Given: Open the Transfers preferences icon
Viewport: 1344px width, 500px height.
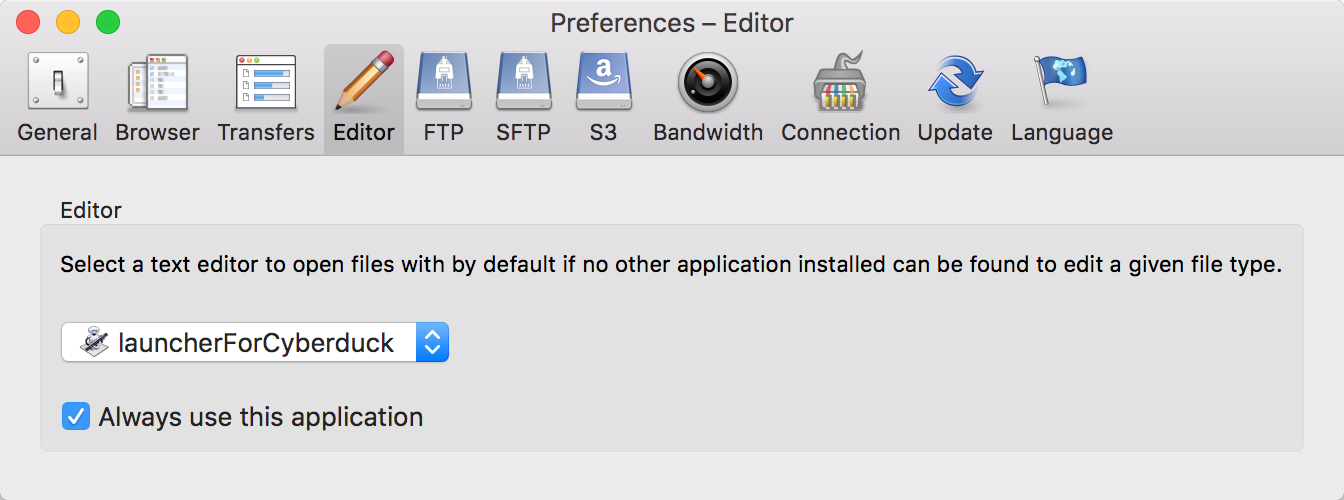Looking at the screenshot, I should [x=266, y=82].
